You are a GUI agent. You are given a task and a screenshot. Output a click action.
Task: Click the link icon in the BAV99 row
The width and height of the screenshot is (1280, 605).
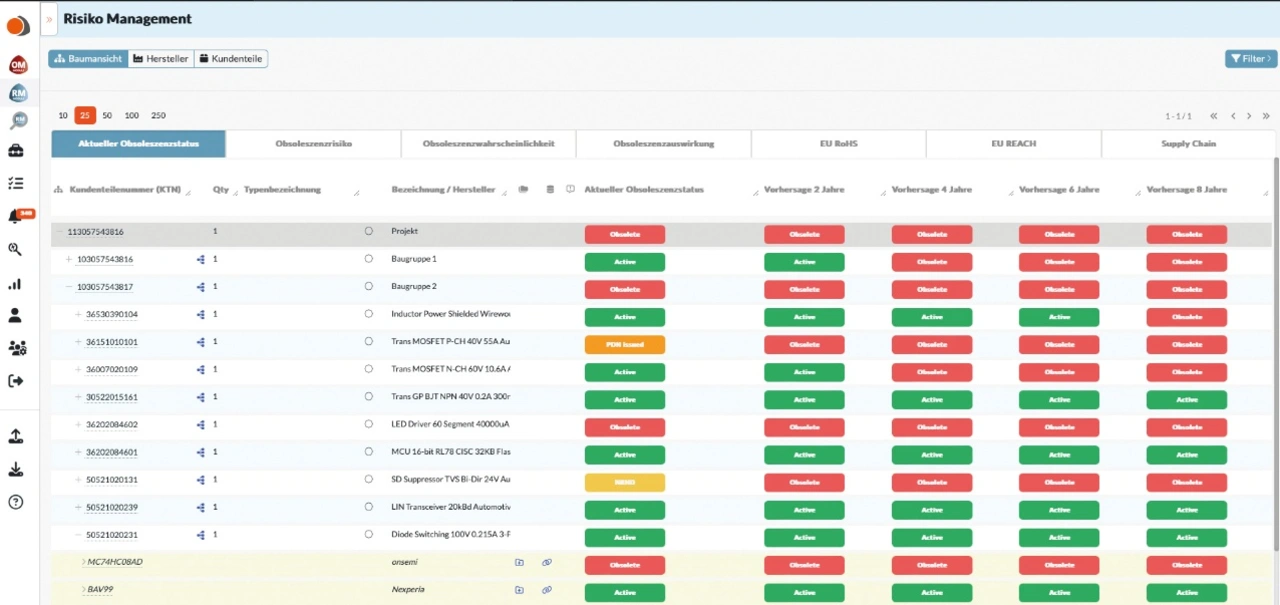point(547,590)
